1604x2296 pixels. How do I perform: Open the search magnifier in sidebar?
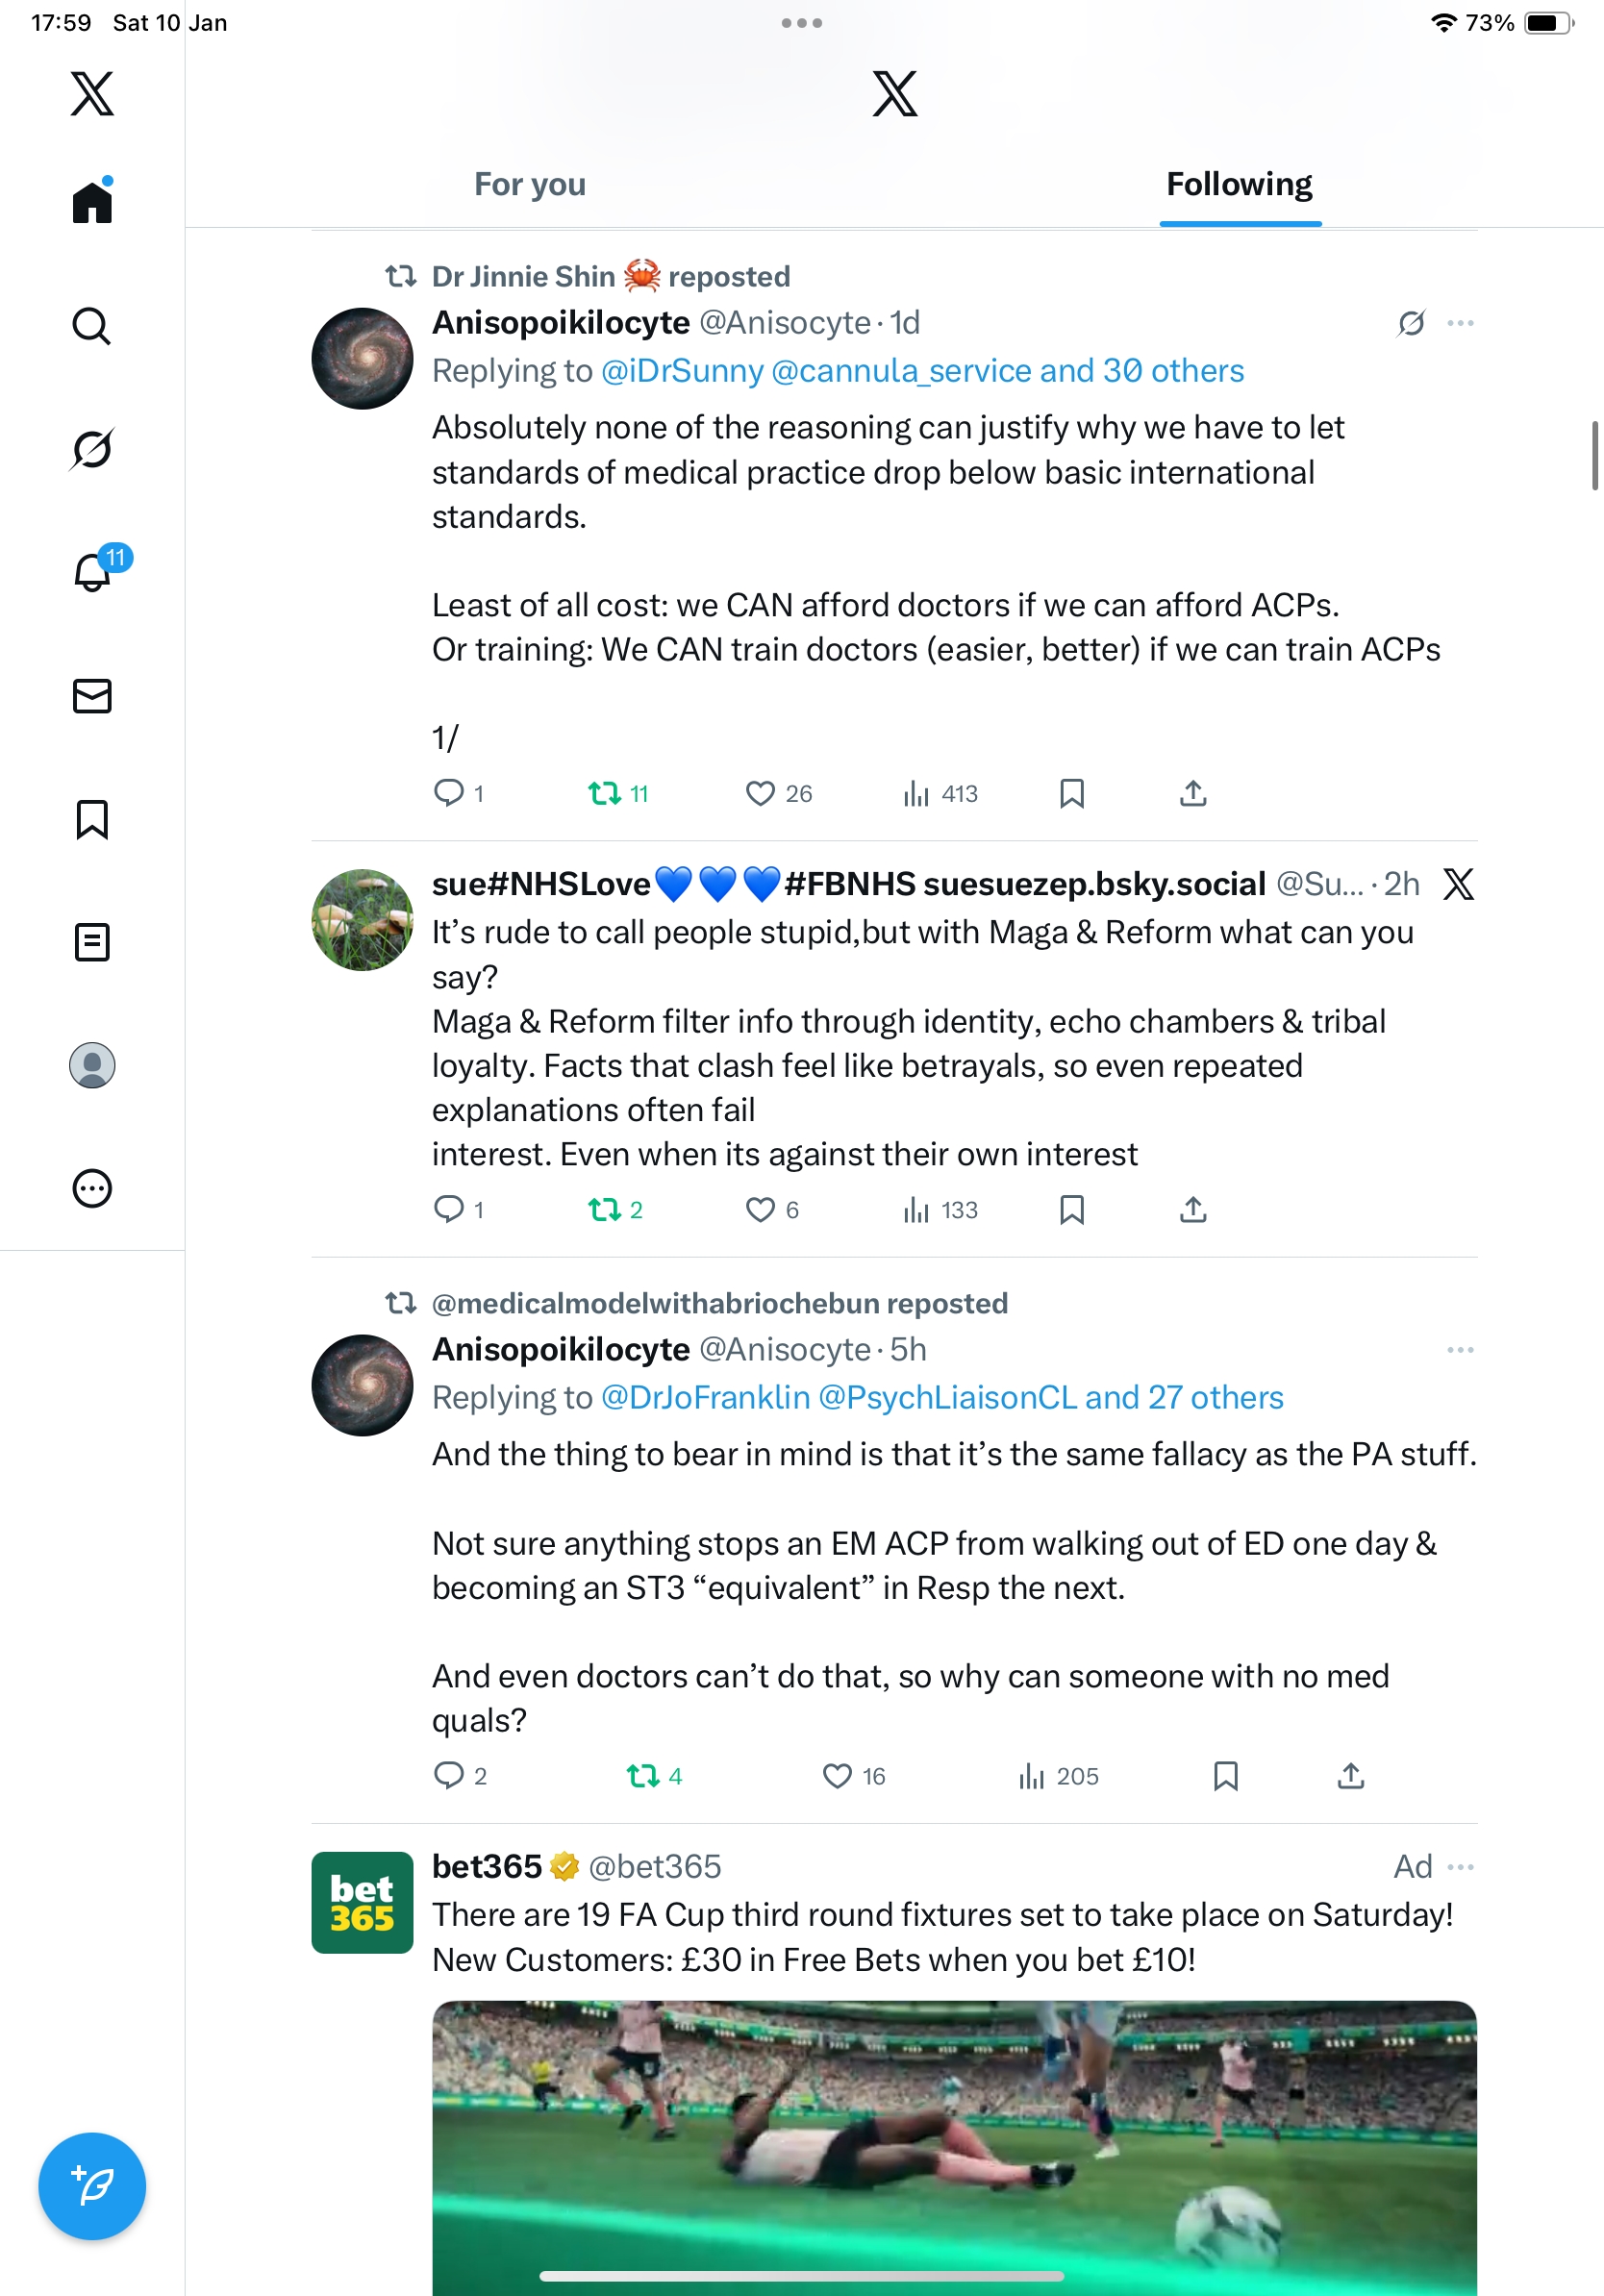(92, 326)
